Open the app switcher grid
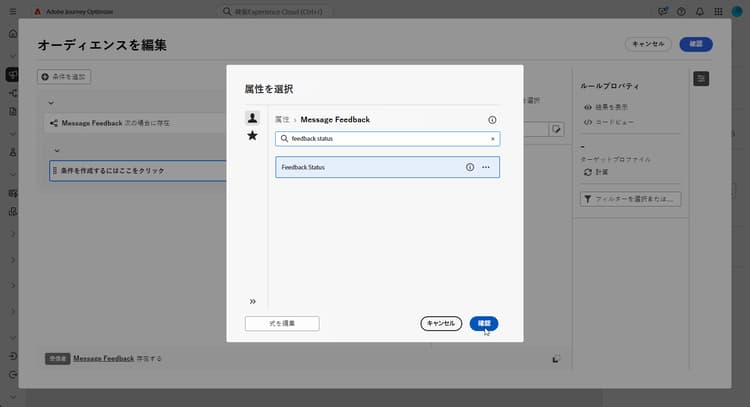This screenshot has width=750, height=407. click(x=718, y=11)
